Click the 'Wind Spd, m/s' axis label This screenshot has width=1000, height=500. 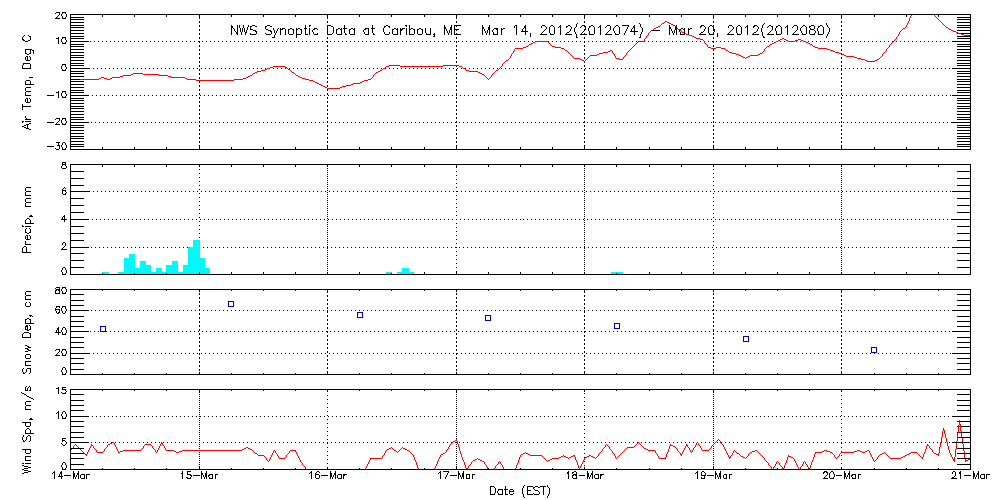pos(27,432)
